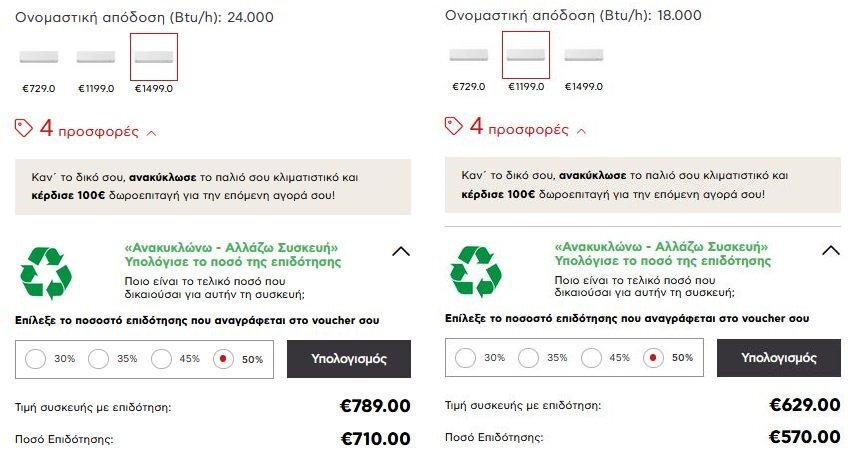Select the €1499.0 air conditioner thumbnail in right panel

tap(584, 55)
